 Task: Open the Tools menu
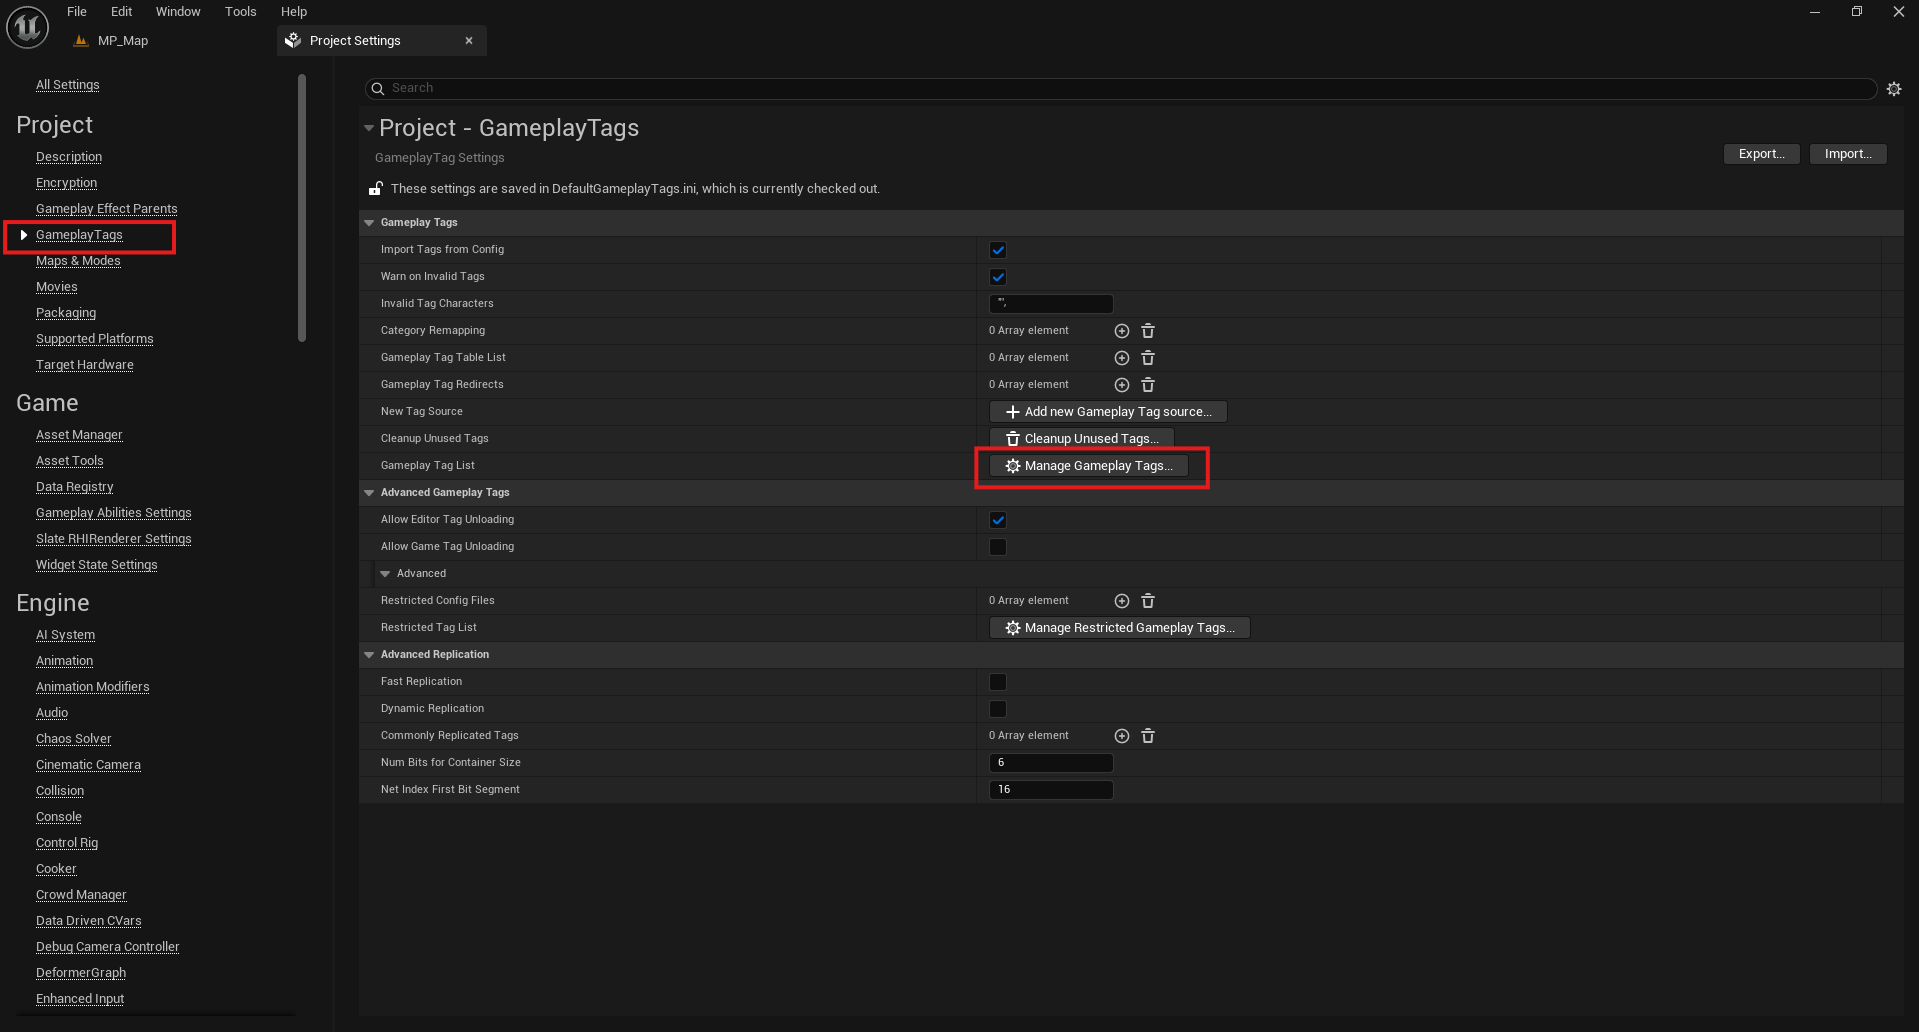[240, 12]
